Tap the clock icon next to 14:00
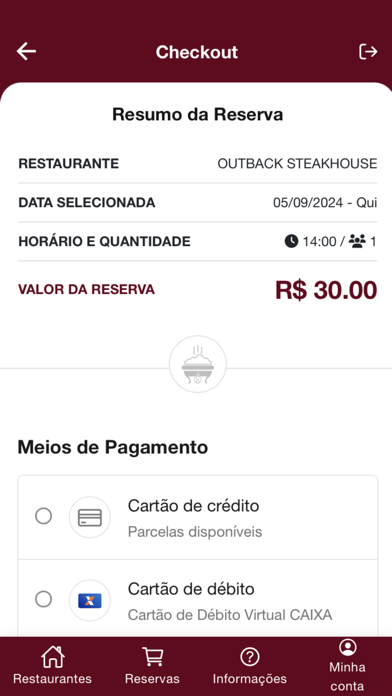The width and height of the screenshot is (392, 696). [291, 241]
